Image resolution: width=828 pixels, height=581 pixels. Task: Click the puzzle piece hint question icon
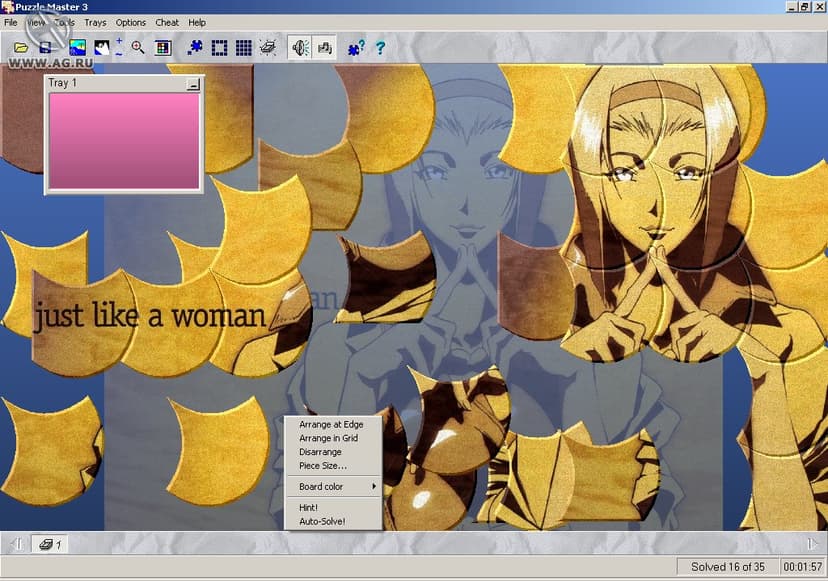[x=356, y=48]
